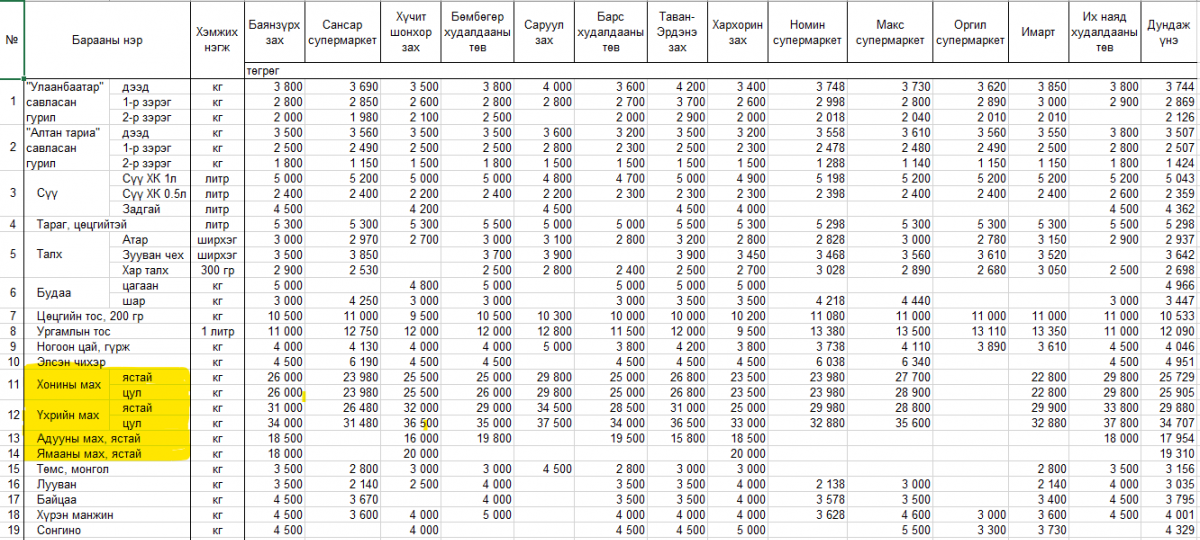The height and width of the screenshot is (540, 1200).
Task: Click the "Адууны мах, ястай" row label
Action: (x=88, y=439)
